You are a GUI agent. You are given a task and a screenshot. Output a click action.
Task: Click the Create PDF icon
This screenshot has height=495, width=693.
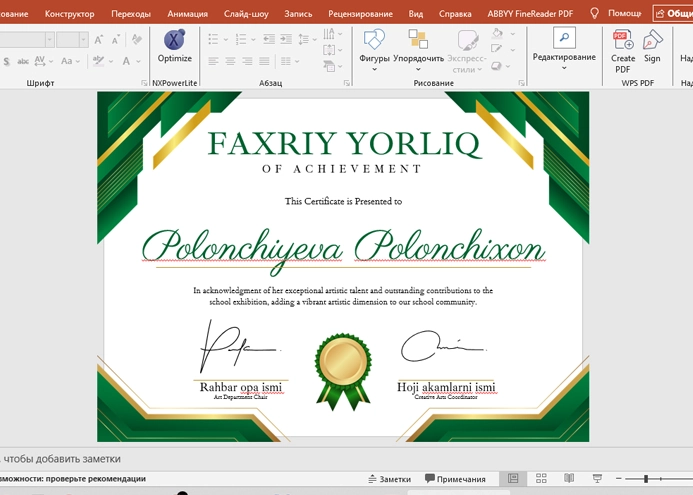coord(623,51)
